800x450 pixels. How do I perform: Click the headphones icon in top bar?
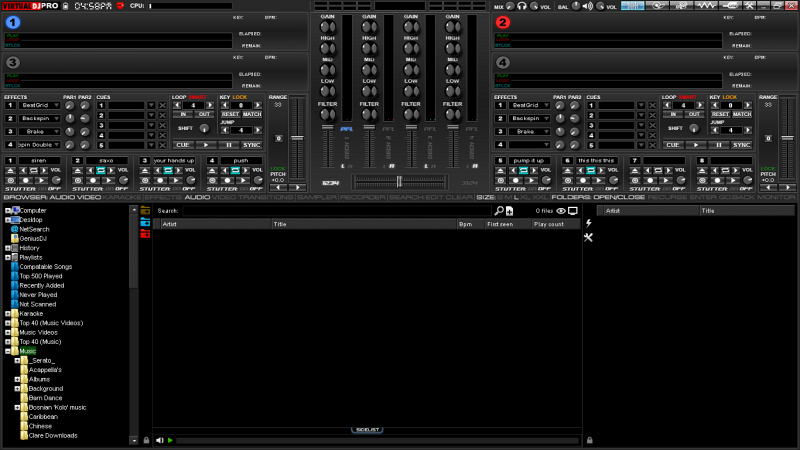point(521,6)
